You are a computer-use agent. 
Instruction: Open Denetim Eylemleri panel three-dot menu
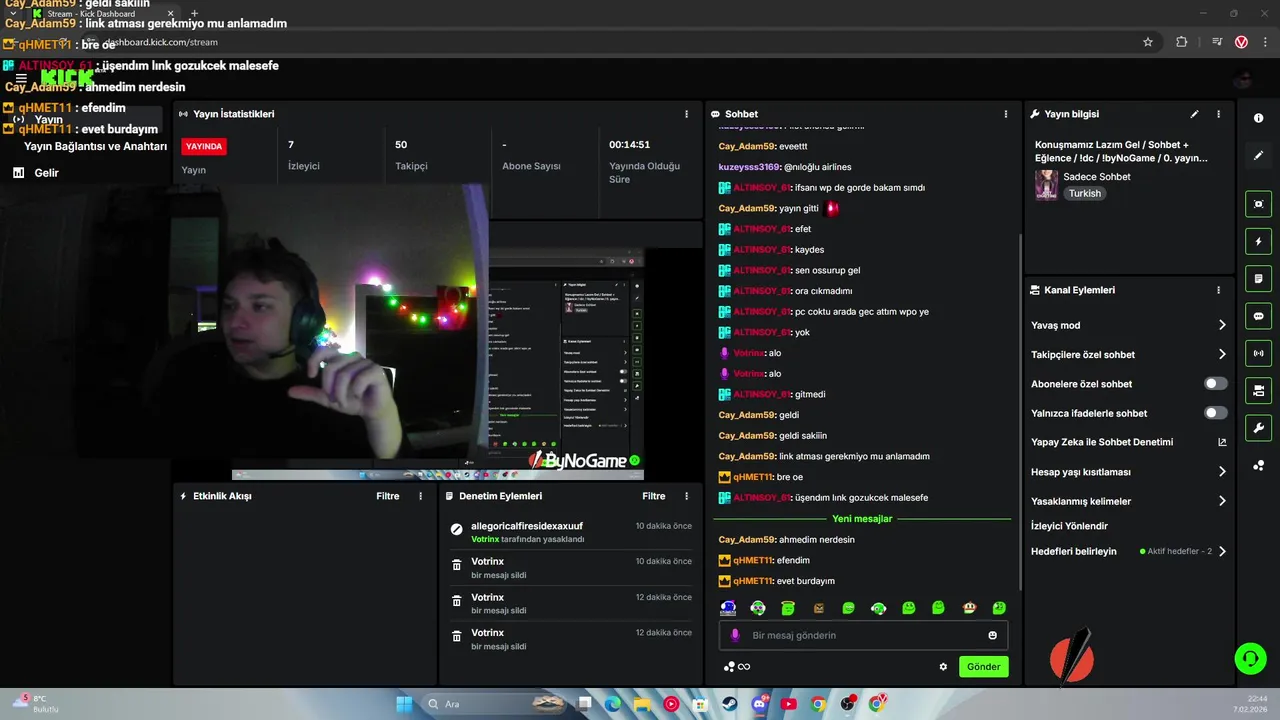point(686,496)
